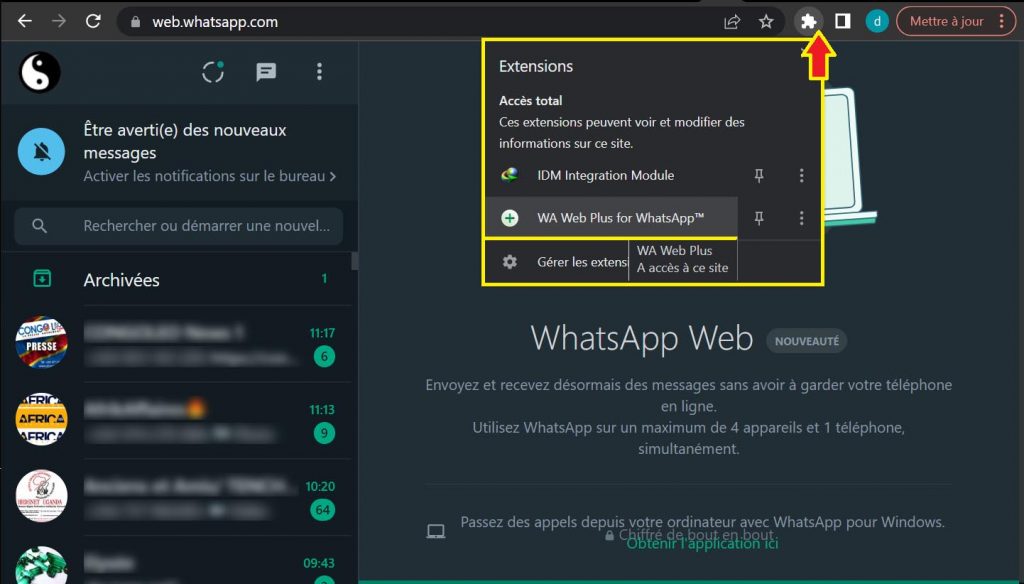Open the chat with the Africa avatar
Viewport: 1024px width, 584px height.
click(x=41, y=419)
